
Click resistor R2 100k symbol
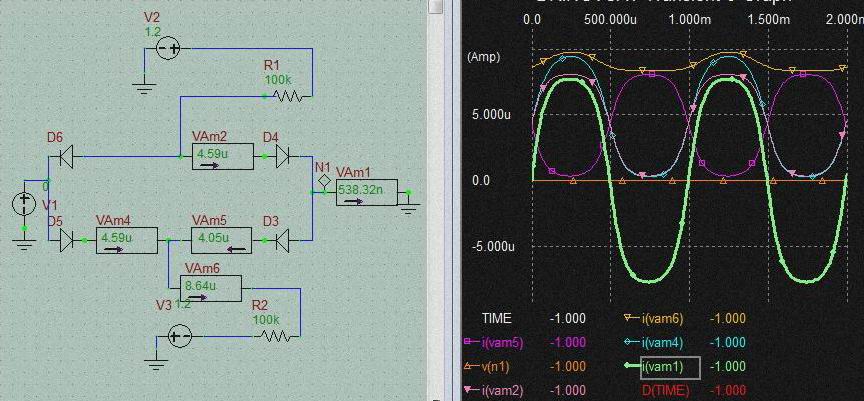tap(276, 335)
